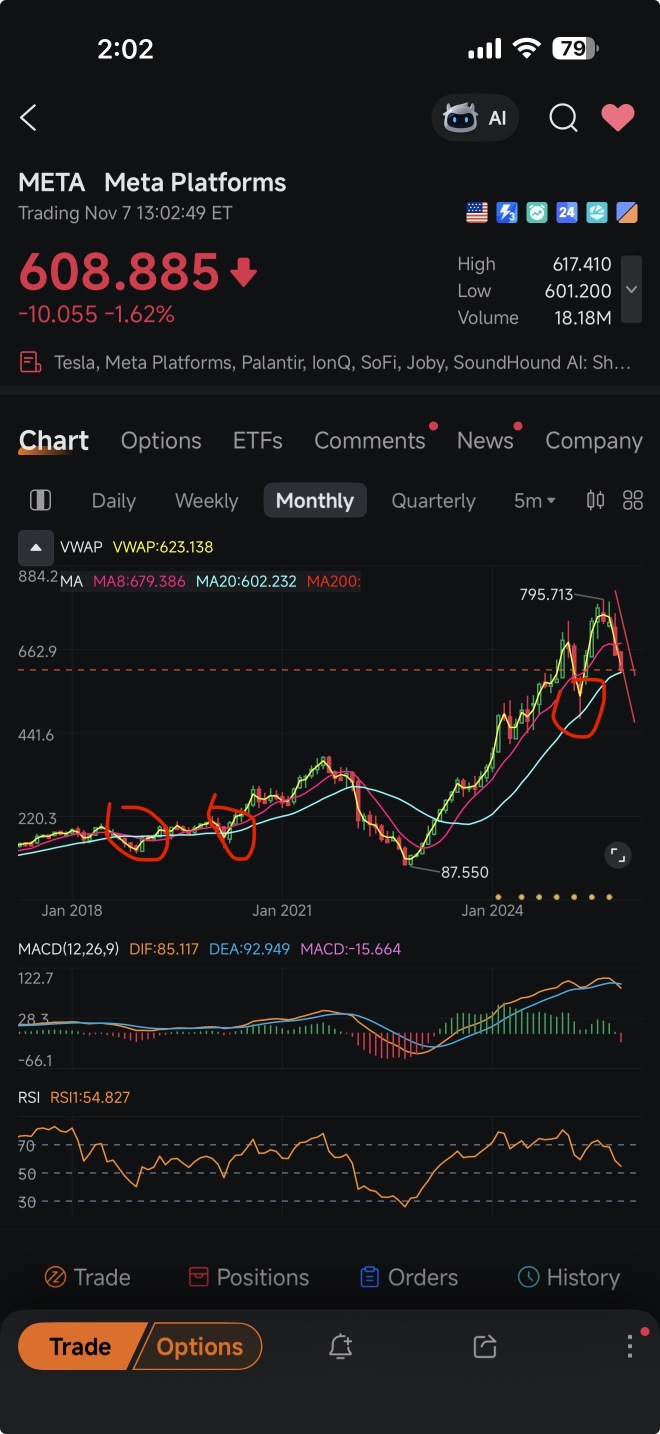
Task: Tap the split-panel chart view icon
Action: (41, 500)
